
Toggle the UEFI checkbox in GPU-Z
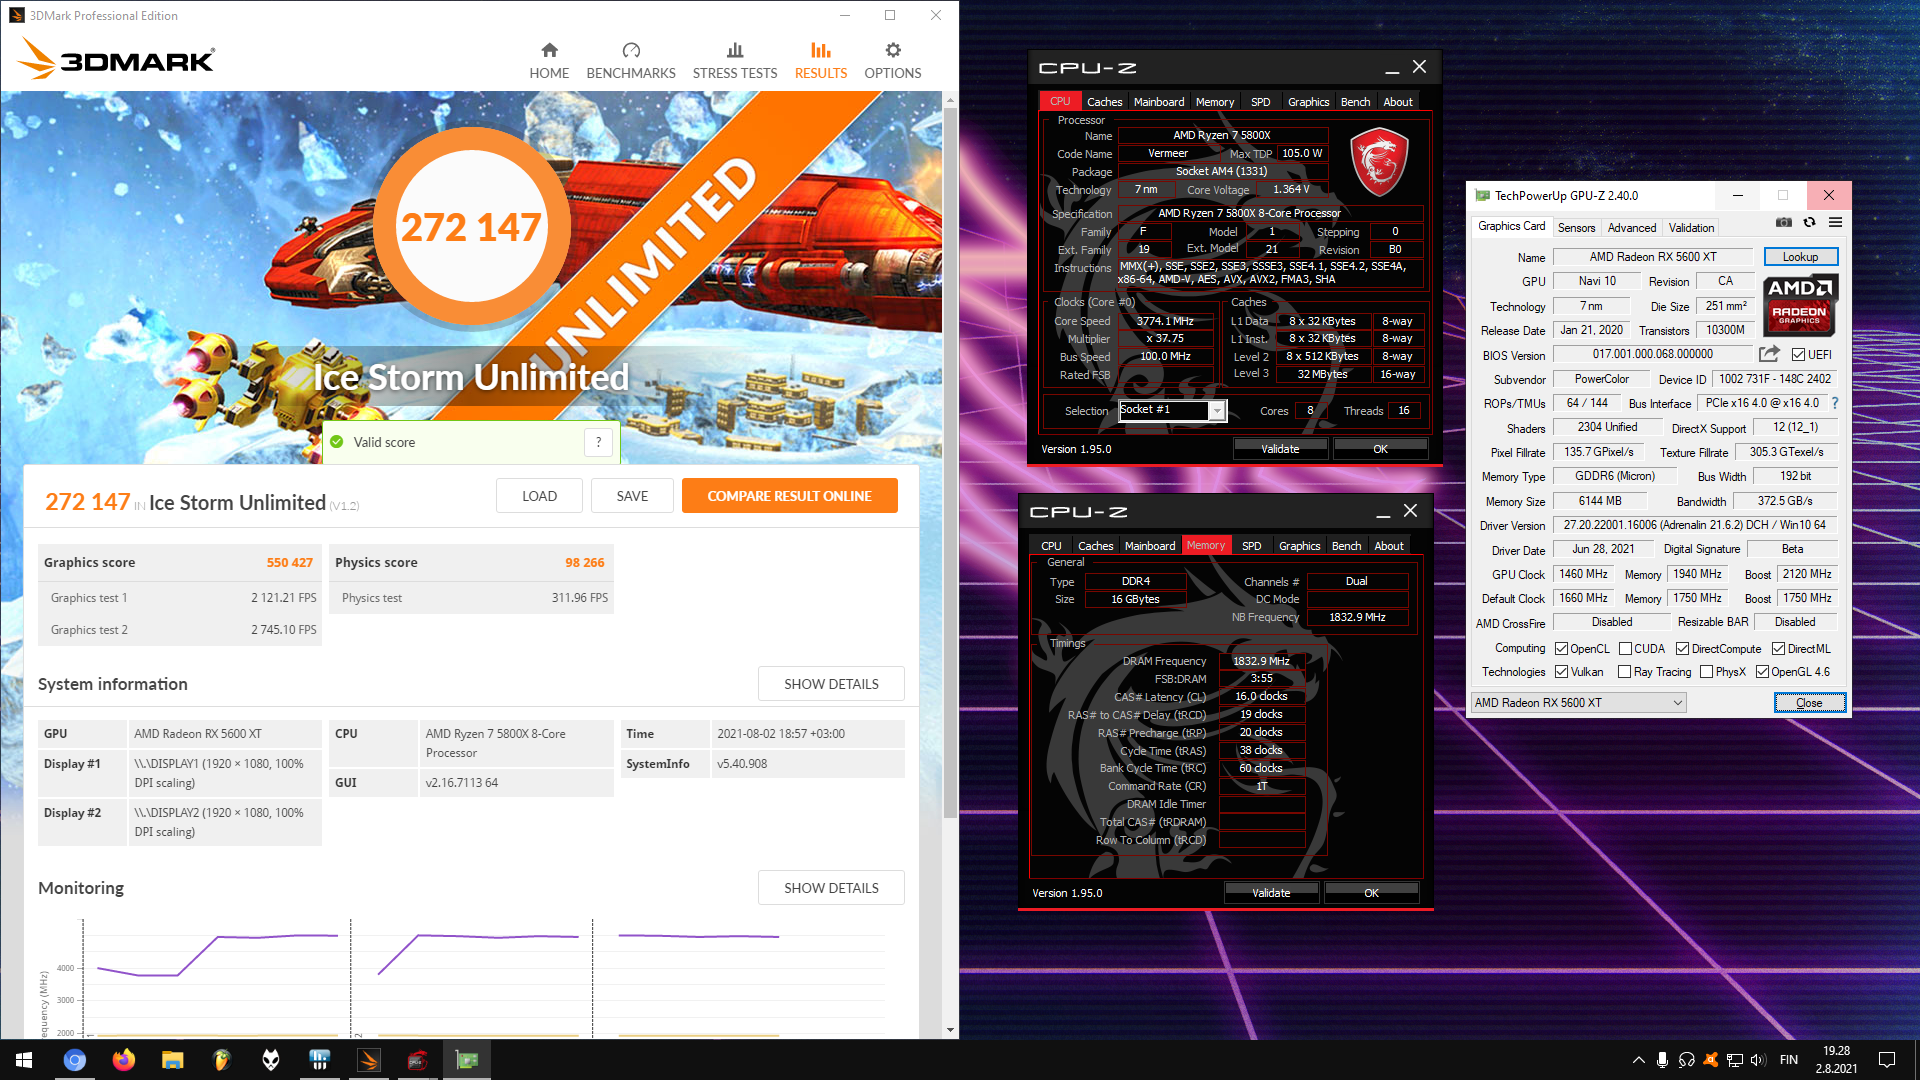pyautogui.click(x=1798, y=355)
